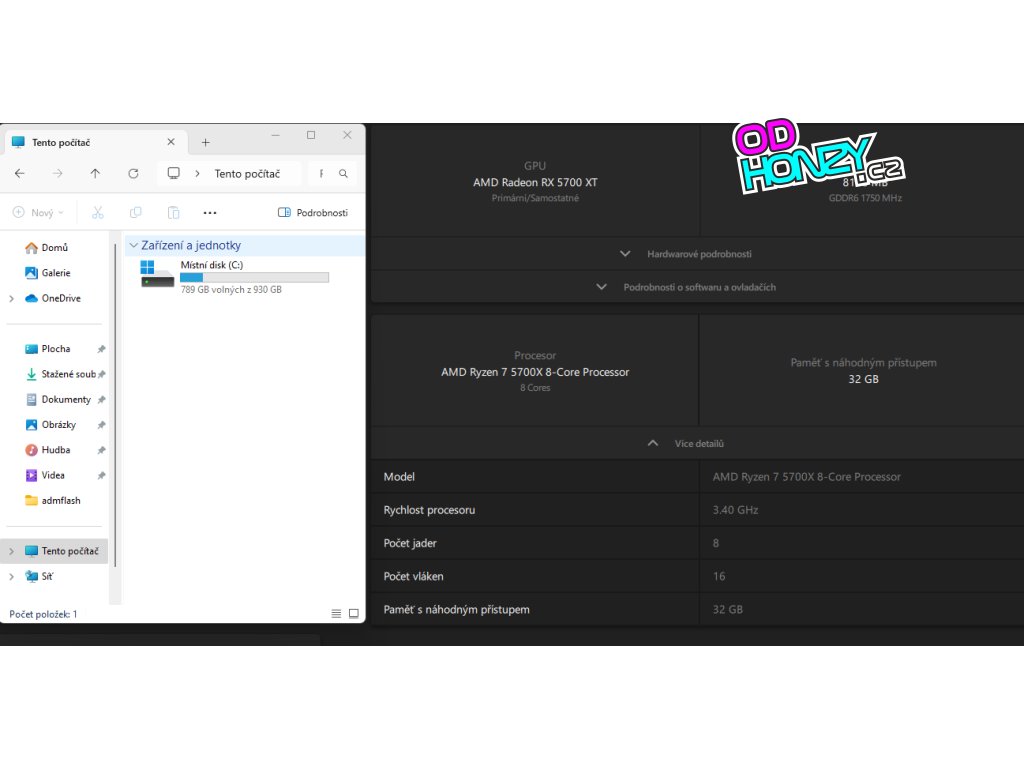The height and width of the screenshot is (768, 1024).
Task: Toggle the Podrobnosti details pane
Action: click(x=313, y=212)
